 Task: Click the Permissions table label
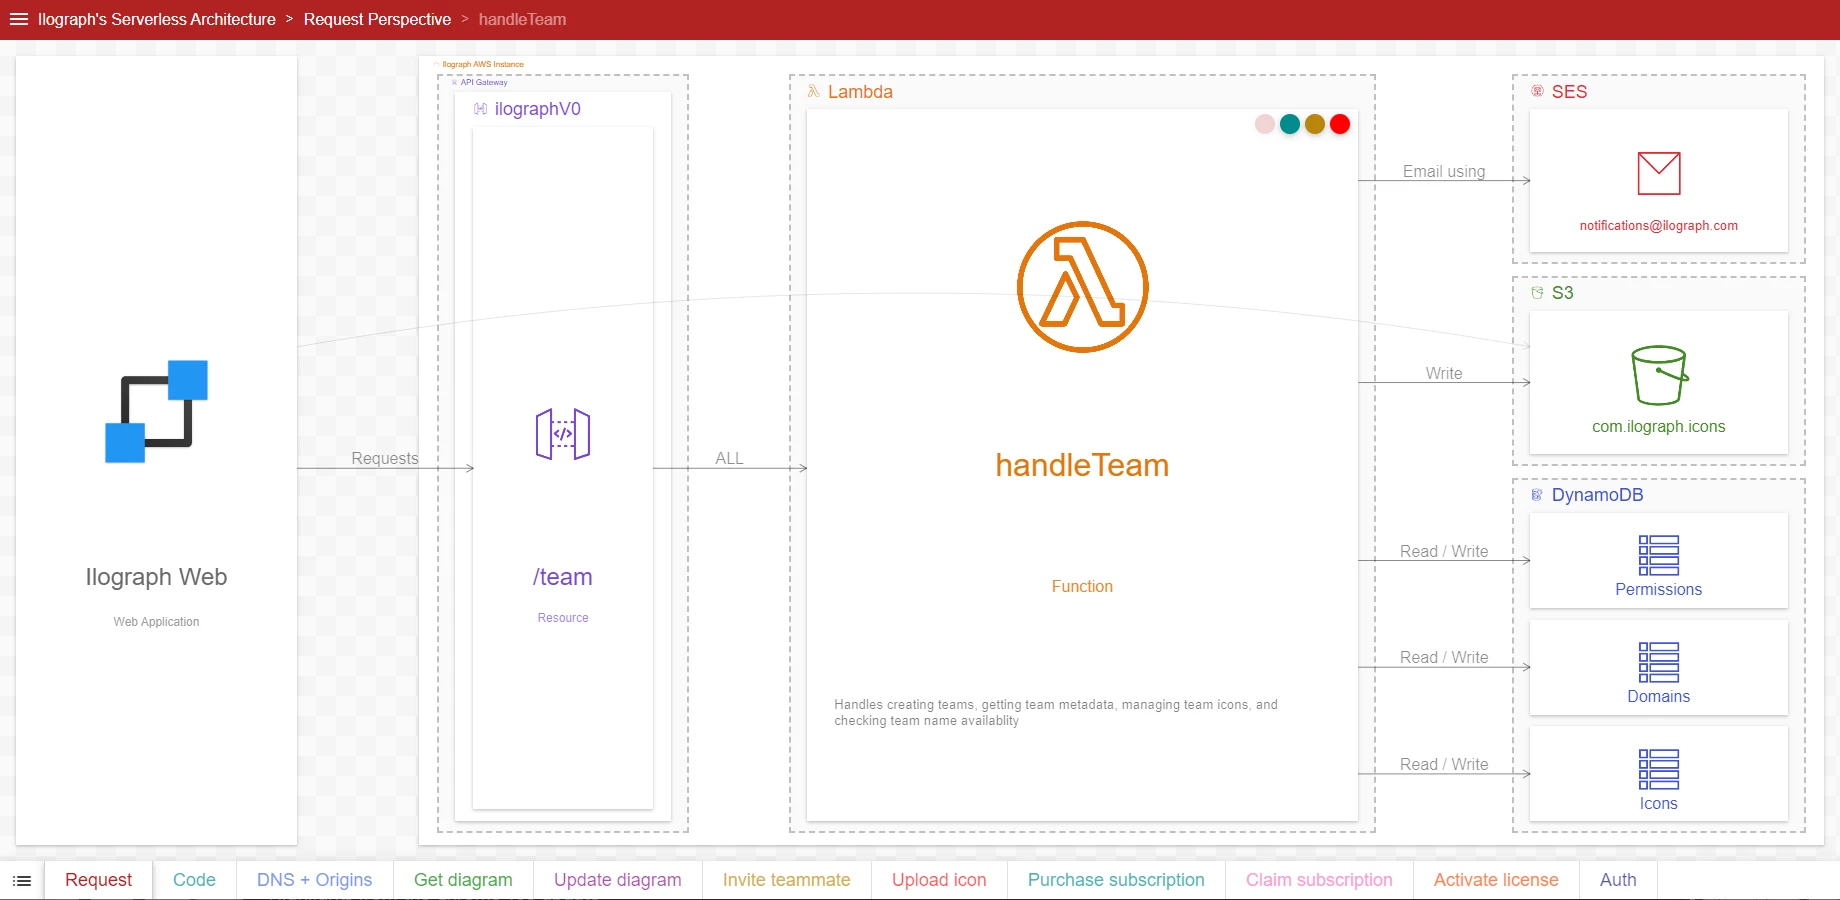click(1658, 590)
